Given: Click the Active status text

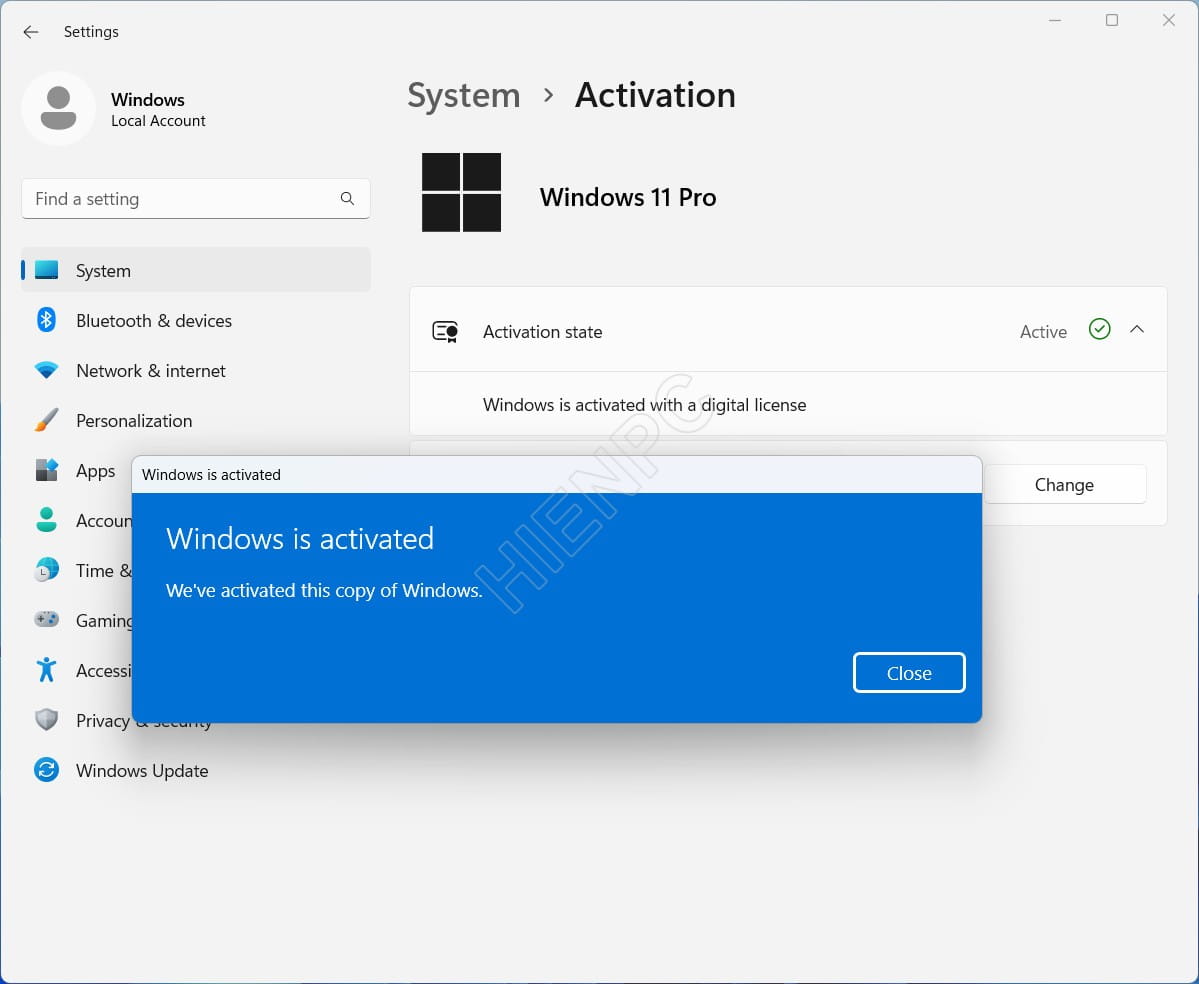Looking at the screenshot, I should point(1043,332).
